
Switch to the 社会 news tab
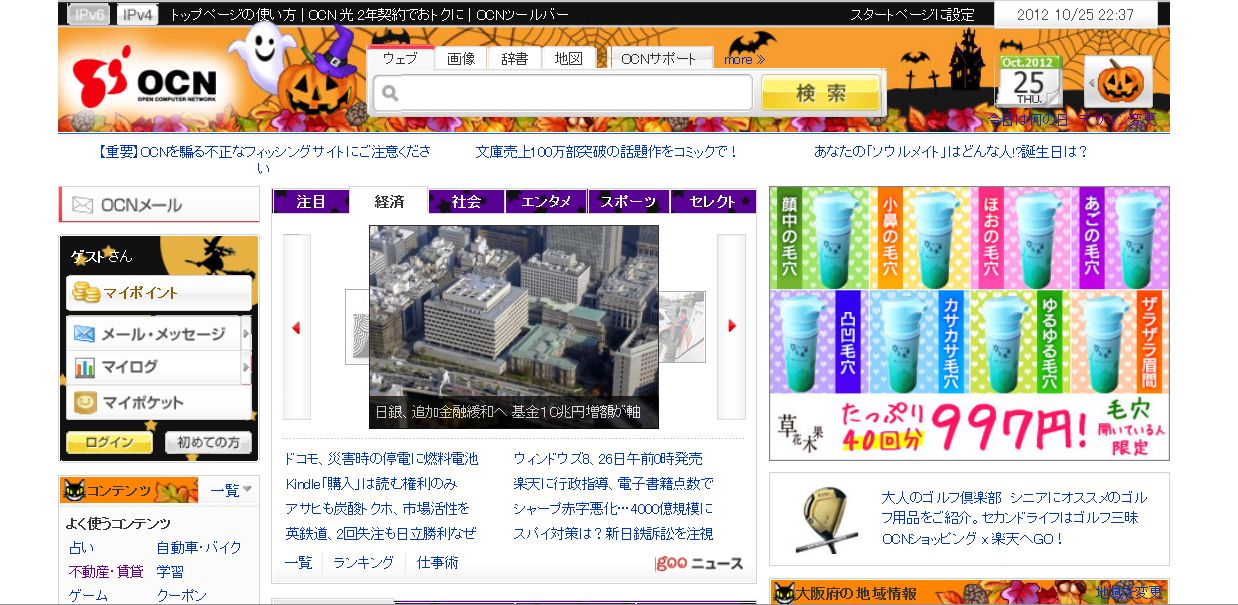[467, 201]
